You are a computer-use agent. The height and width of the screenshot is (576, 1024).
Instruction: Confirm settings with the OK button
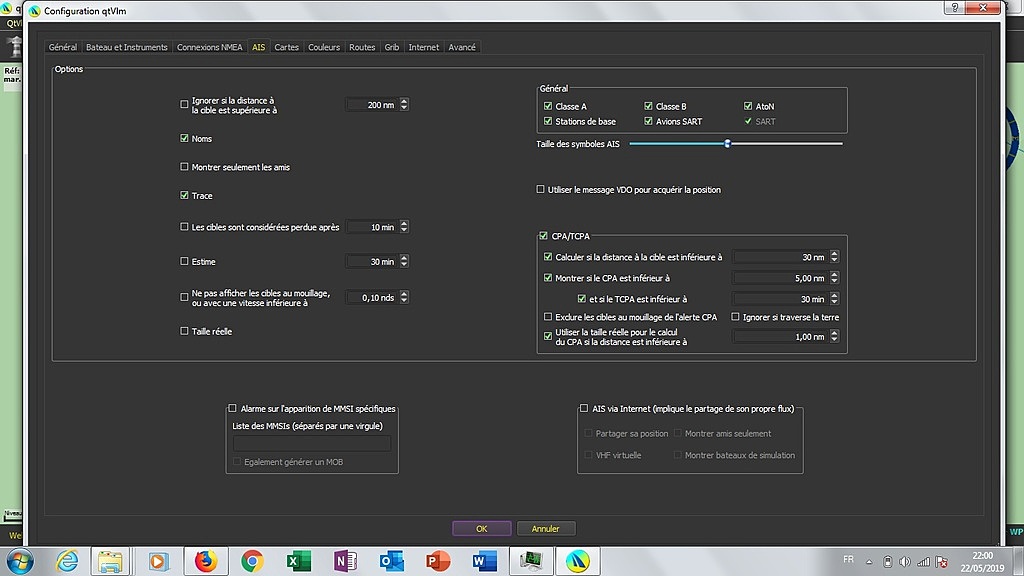point(481,528)
